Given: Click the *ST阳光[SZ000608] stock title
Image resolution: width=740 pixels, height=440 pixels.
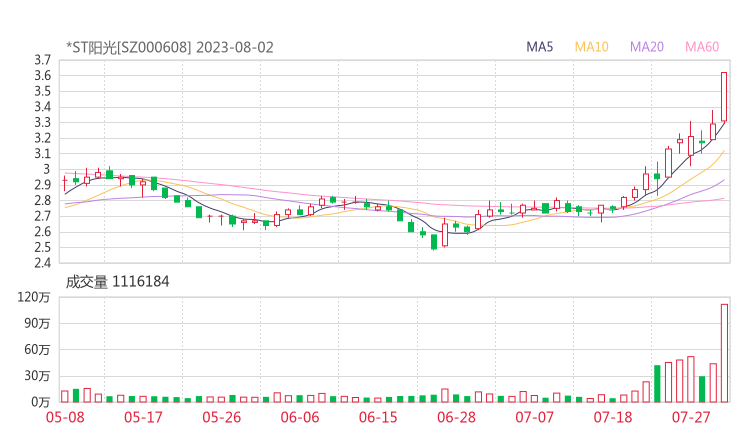Looking at the screenshot, I should click(x=128, y=47).
